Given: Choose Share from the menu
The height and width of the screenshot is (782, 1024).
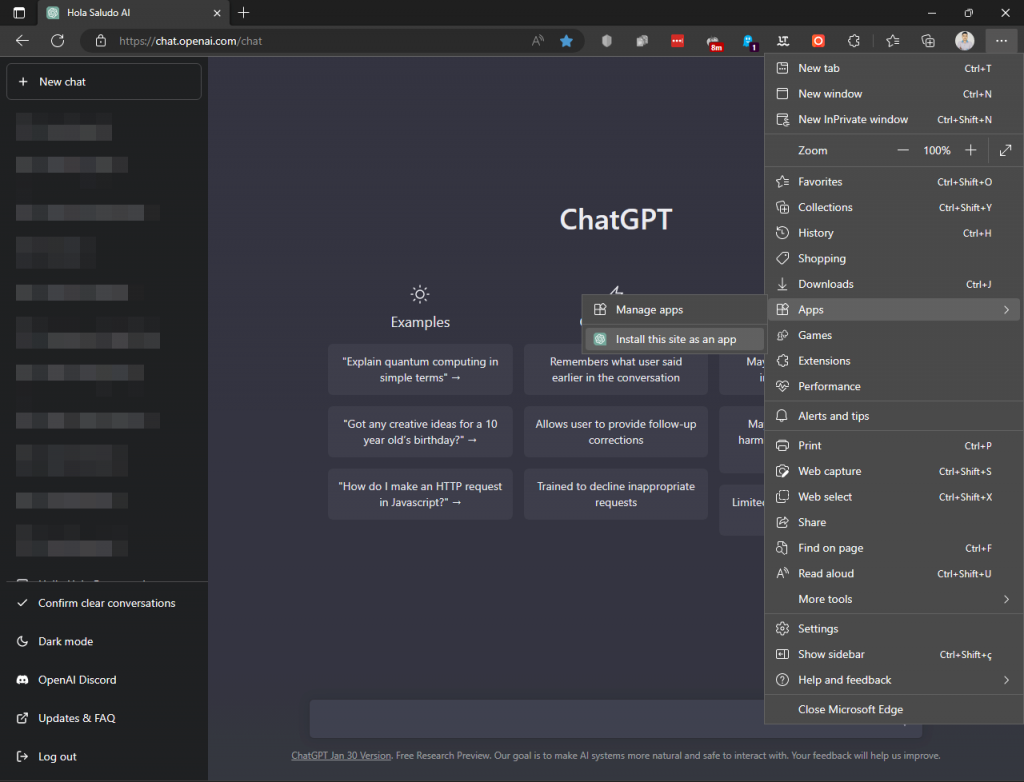Looking at the screenshot, I should [x=893, y=522].
